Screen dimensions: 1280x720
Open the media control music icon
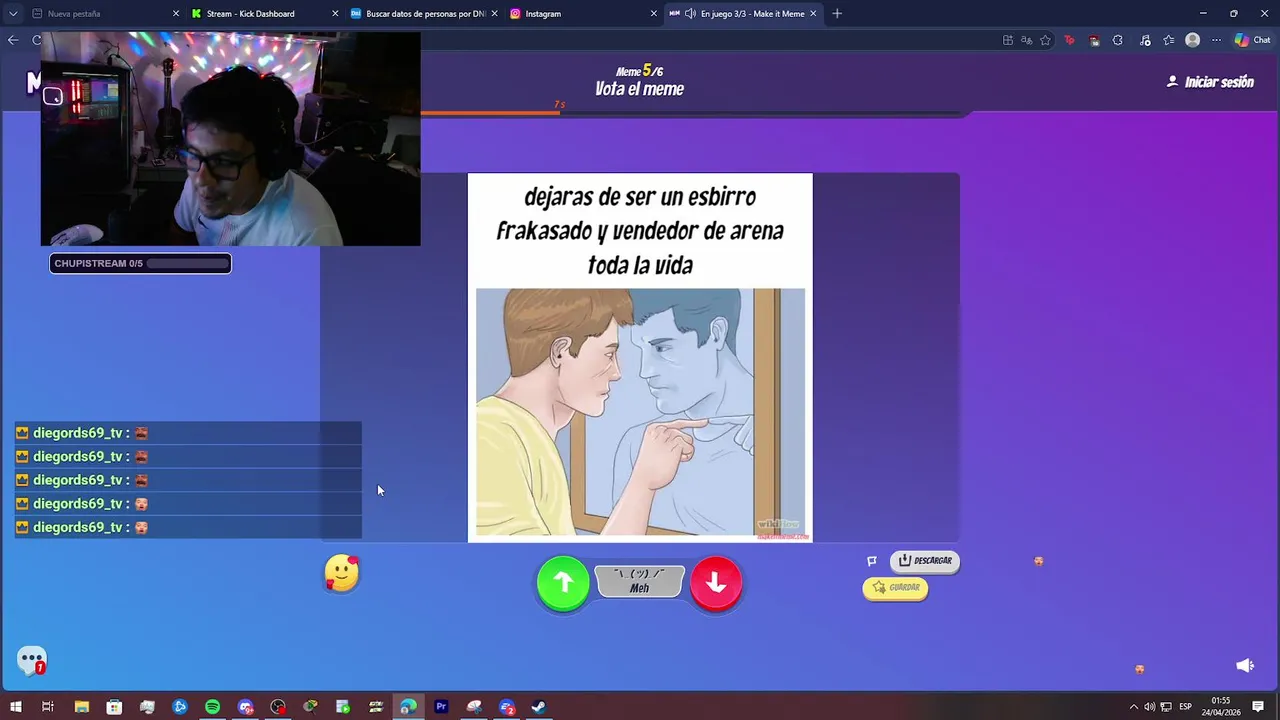1144,40
